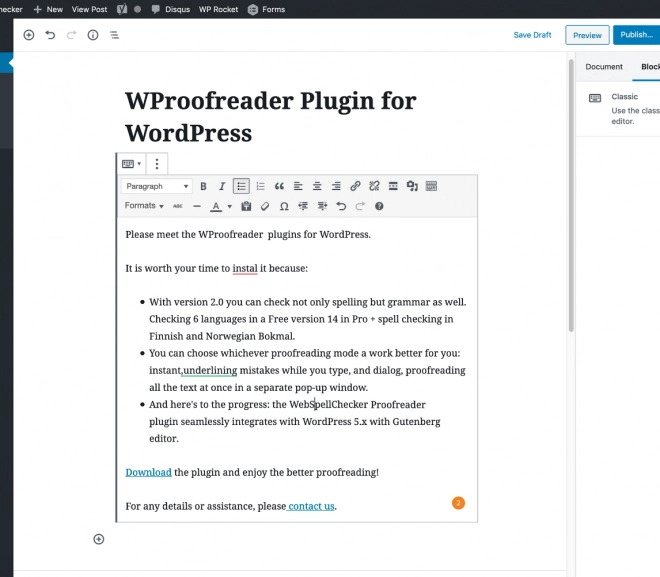Align text left
This screenshot has height=577, width=660.
coord(298,186)
